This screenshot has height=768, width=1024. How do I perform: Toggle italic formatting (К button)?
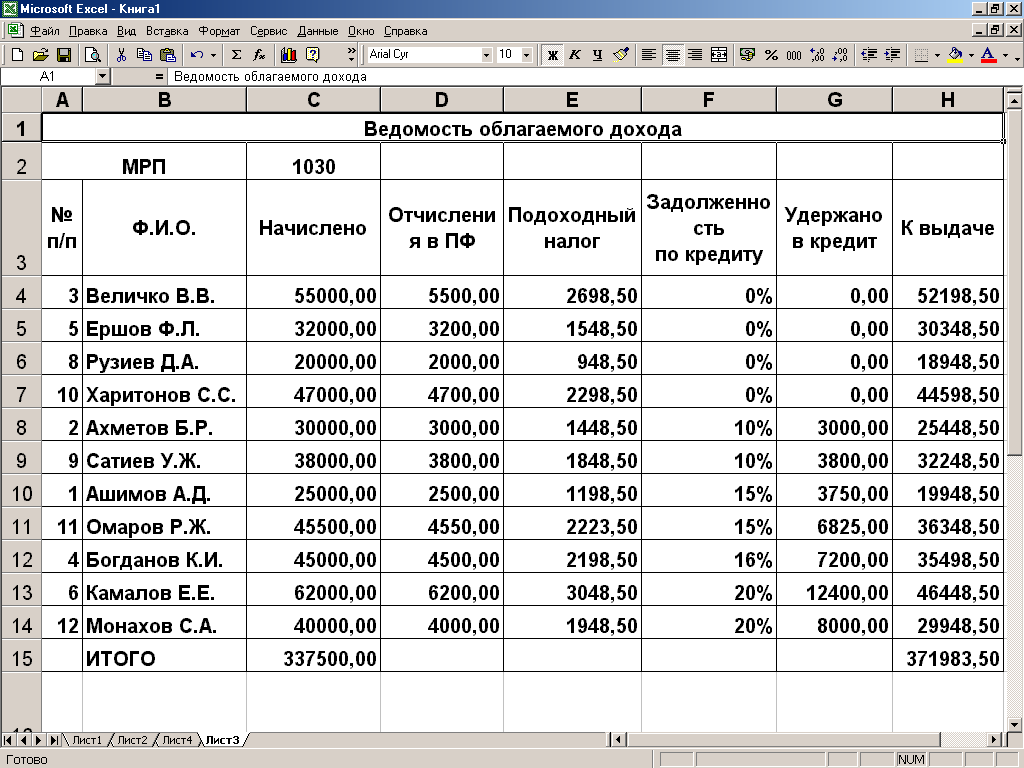pyautogui.click(x=575, y=55)
